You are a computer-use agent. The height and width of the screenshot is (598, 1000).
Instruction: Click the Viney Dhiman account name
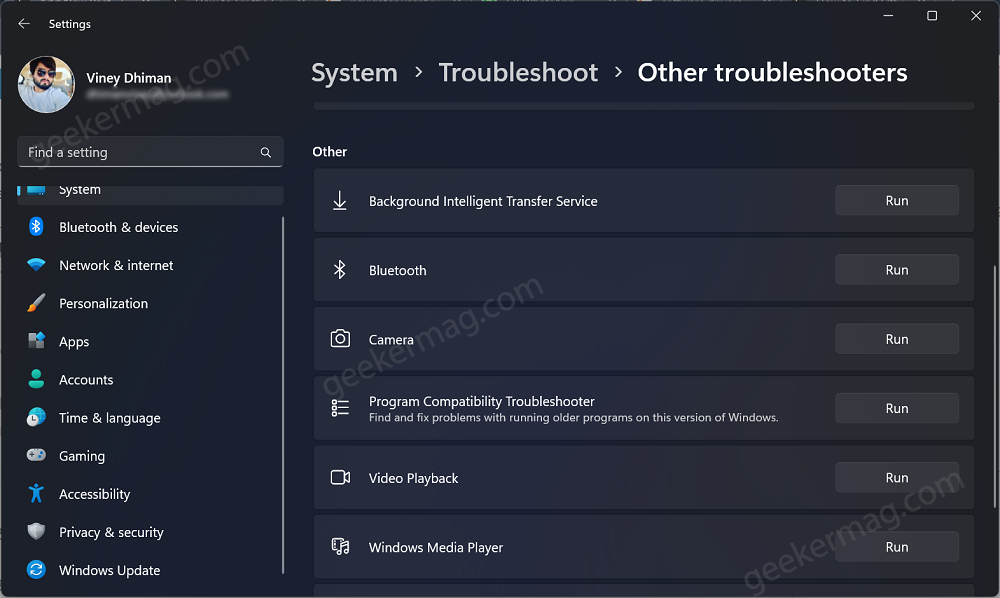pyautogui.click(x=129, y=78)
